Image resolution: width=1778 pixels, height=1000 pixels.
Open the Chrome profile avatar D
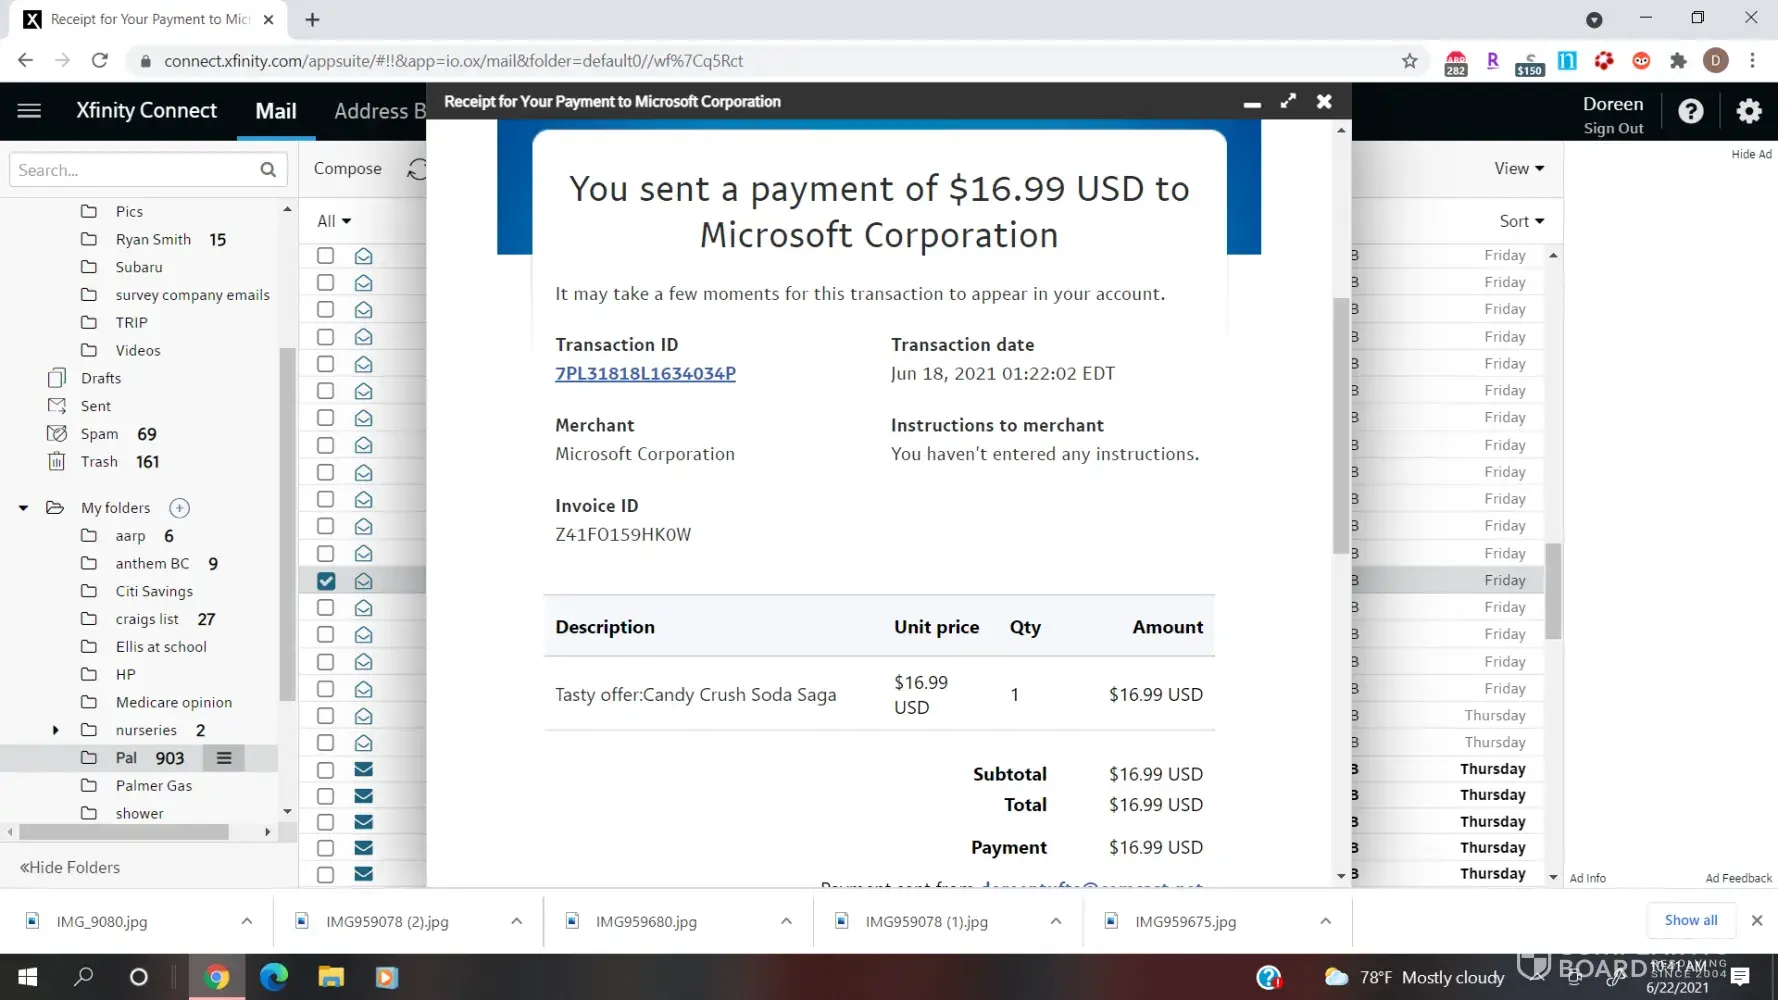pos(1716,61)
